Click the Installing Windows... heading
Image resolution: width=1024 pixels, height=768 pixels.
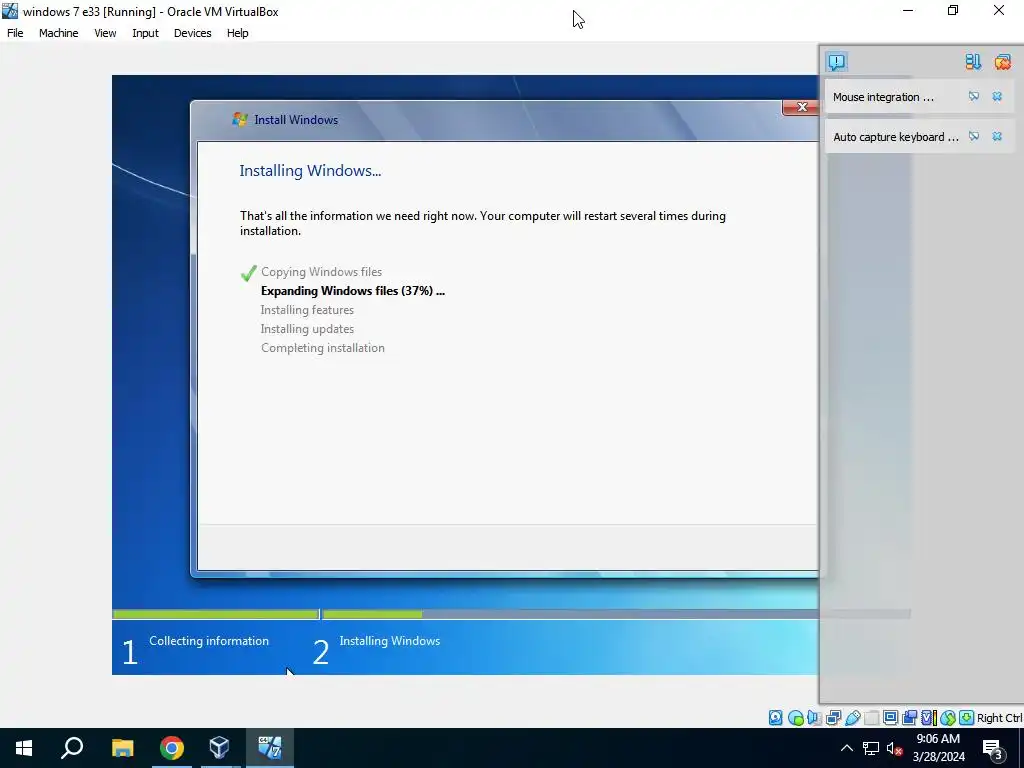click(x=310, y=171)
